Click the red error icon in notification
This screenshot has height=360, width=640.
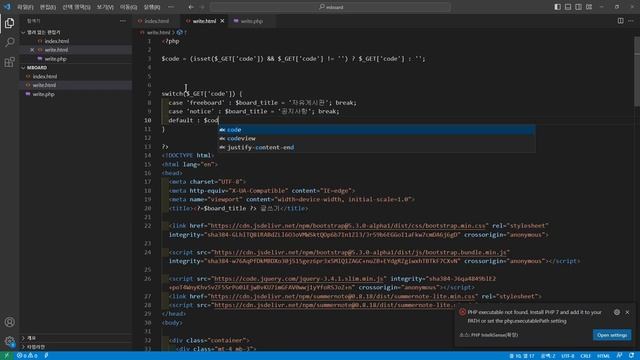click(x=462, y=312)
